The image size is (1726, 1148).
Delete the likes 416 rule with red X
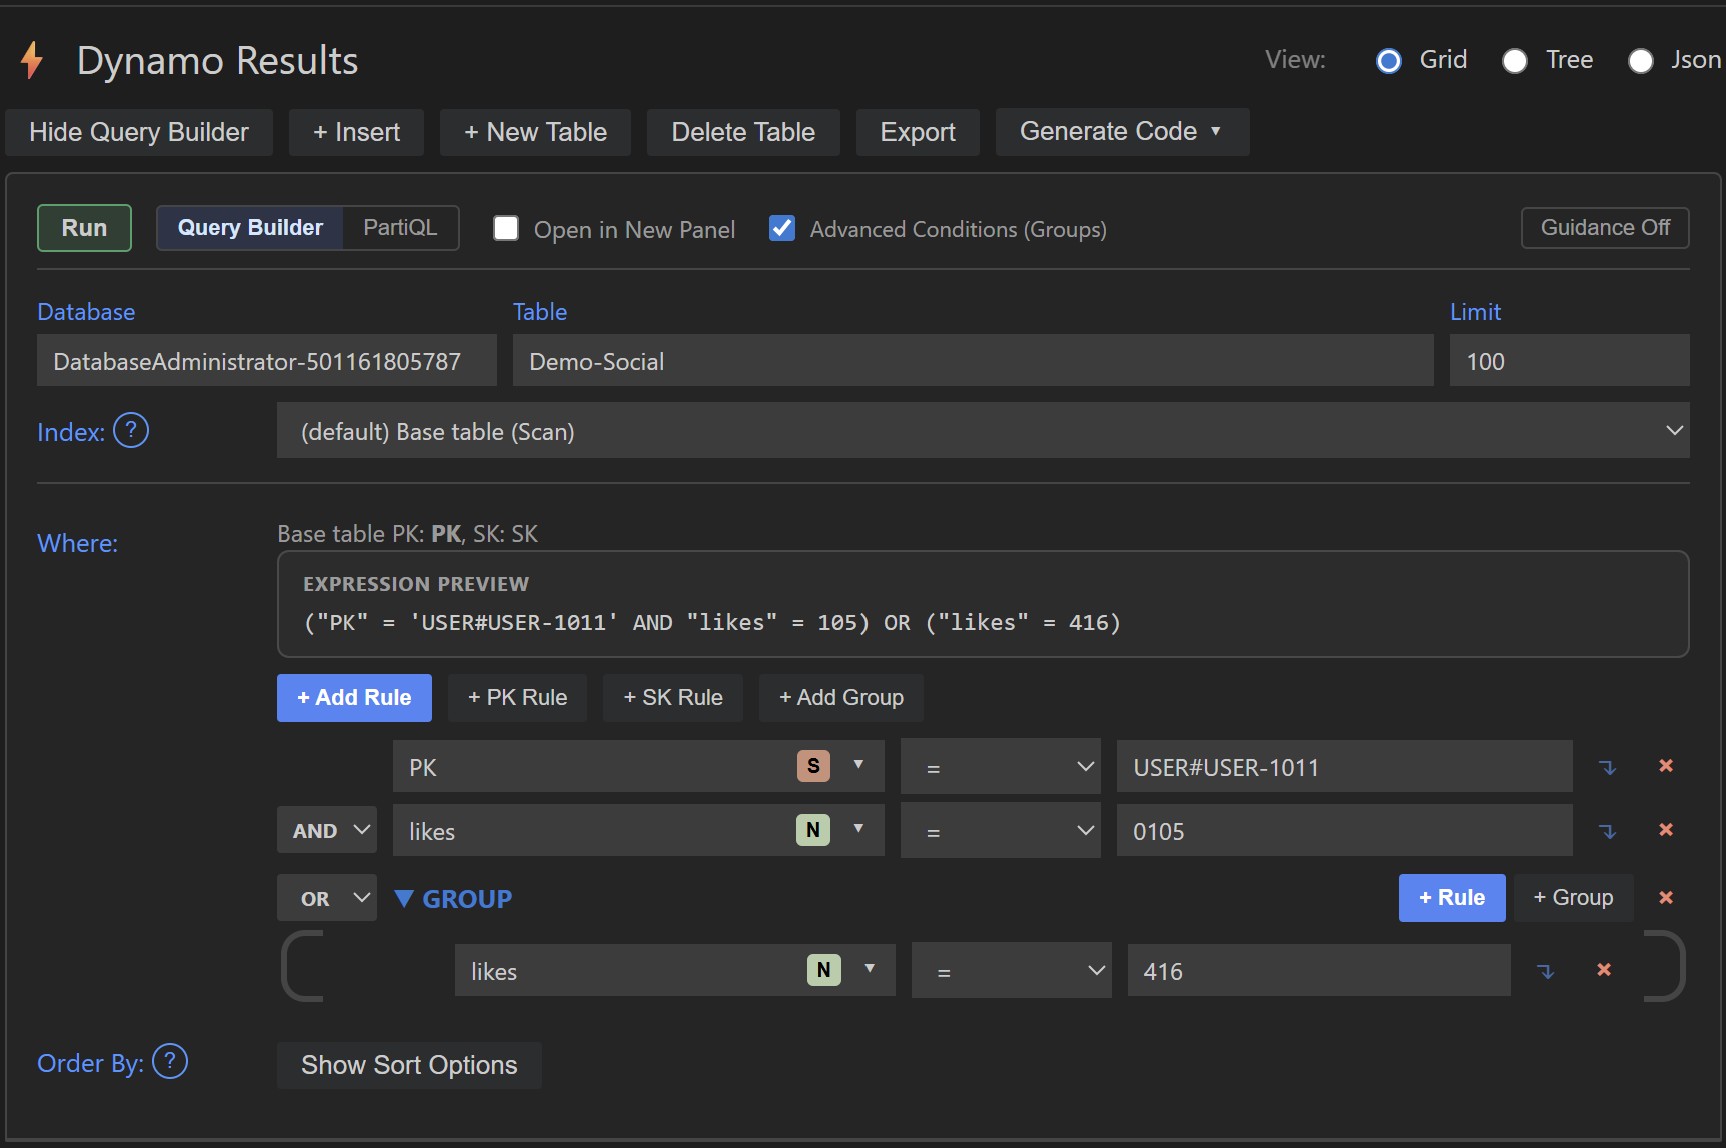[x=1604, y=969]
